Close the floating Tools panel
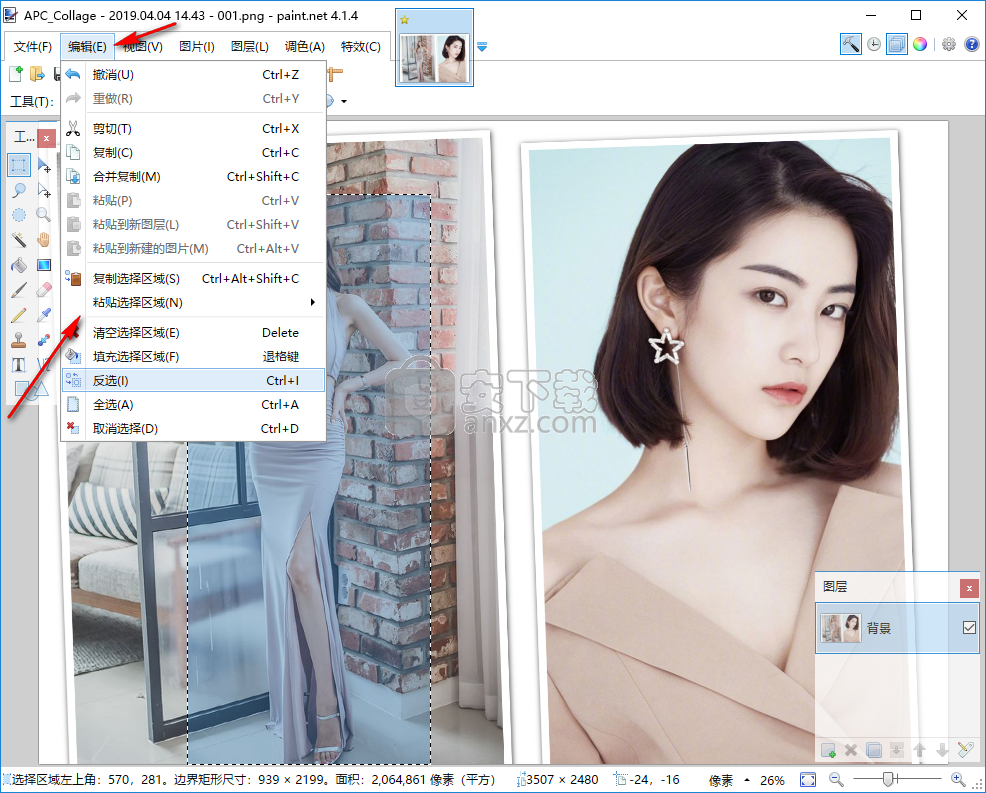This screenshot has height=793, width=986. pos(46,138)
